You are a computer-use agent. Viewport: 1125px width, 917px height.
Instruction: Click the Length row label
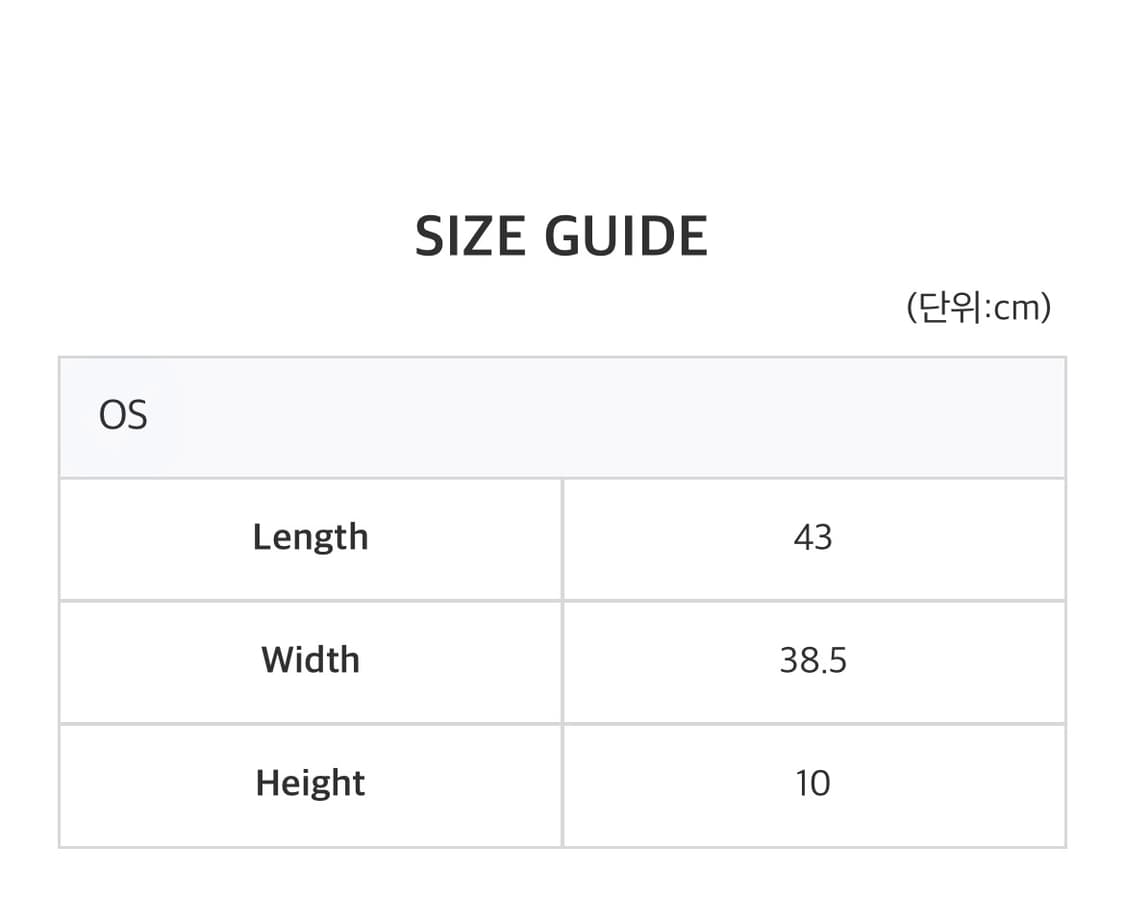(x=310, y=538)
